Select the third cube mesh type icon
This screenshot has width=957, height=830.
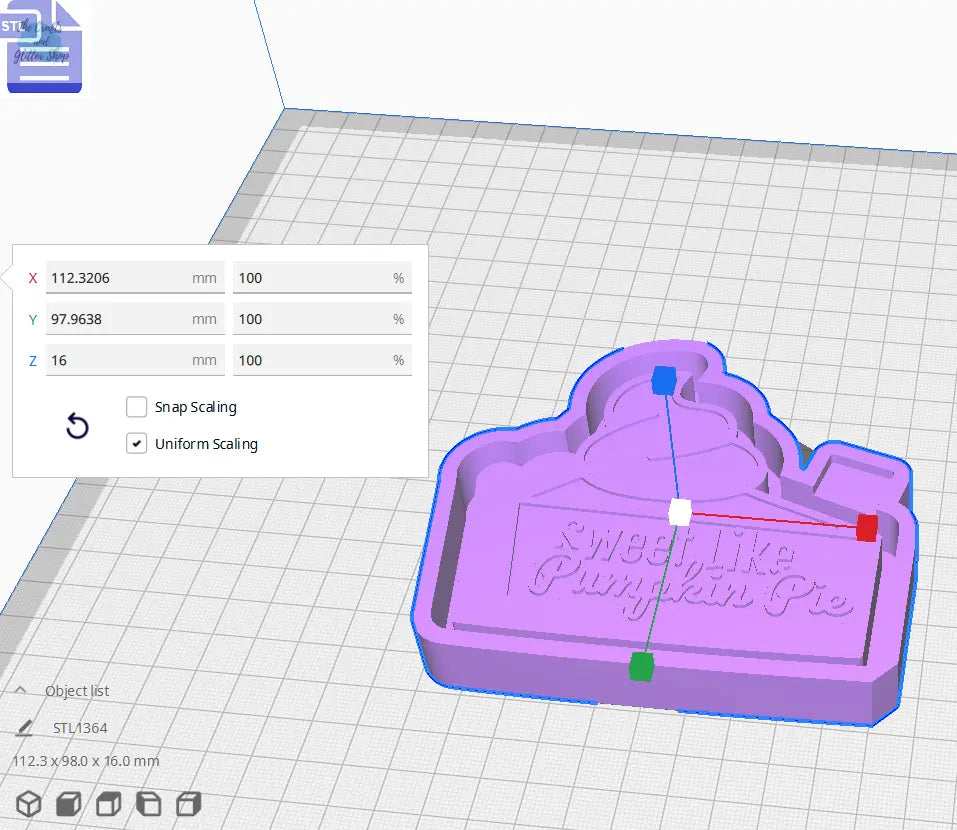(x=108, y=803)
